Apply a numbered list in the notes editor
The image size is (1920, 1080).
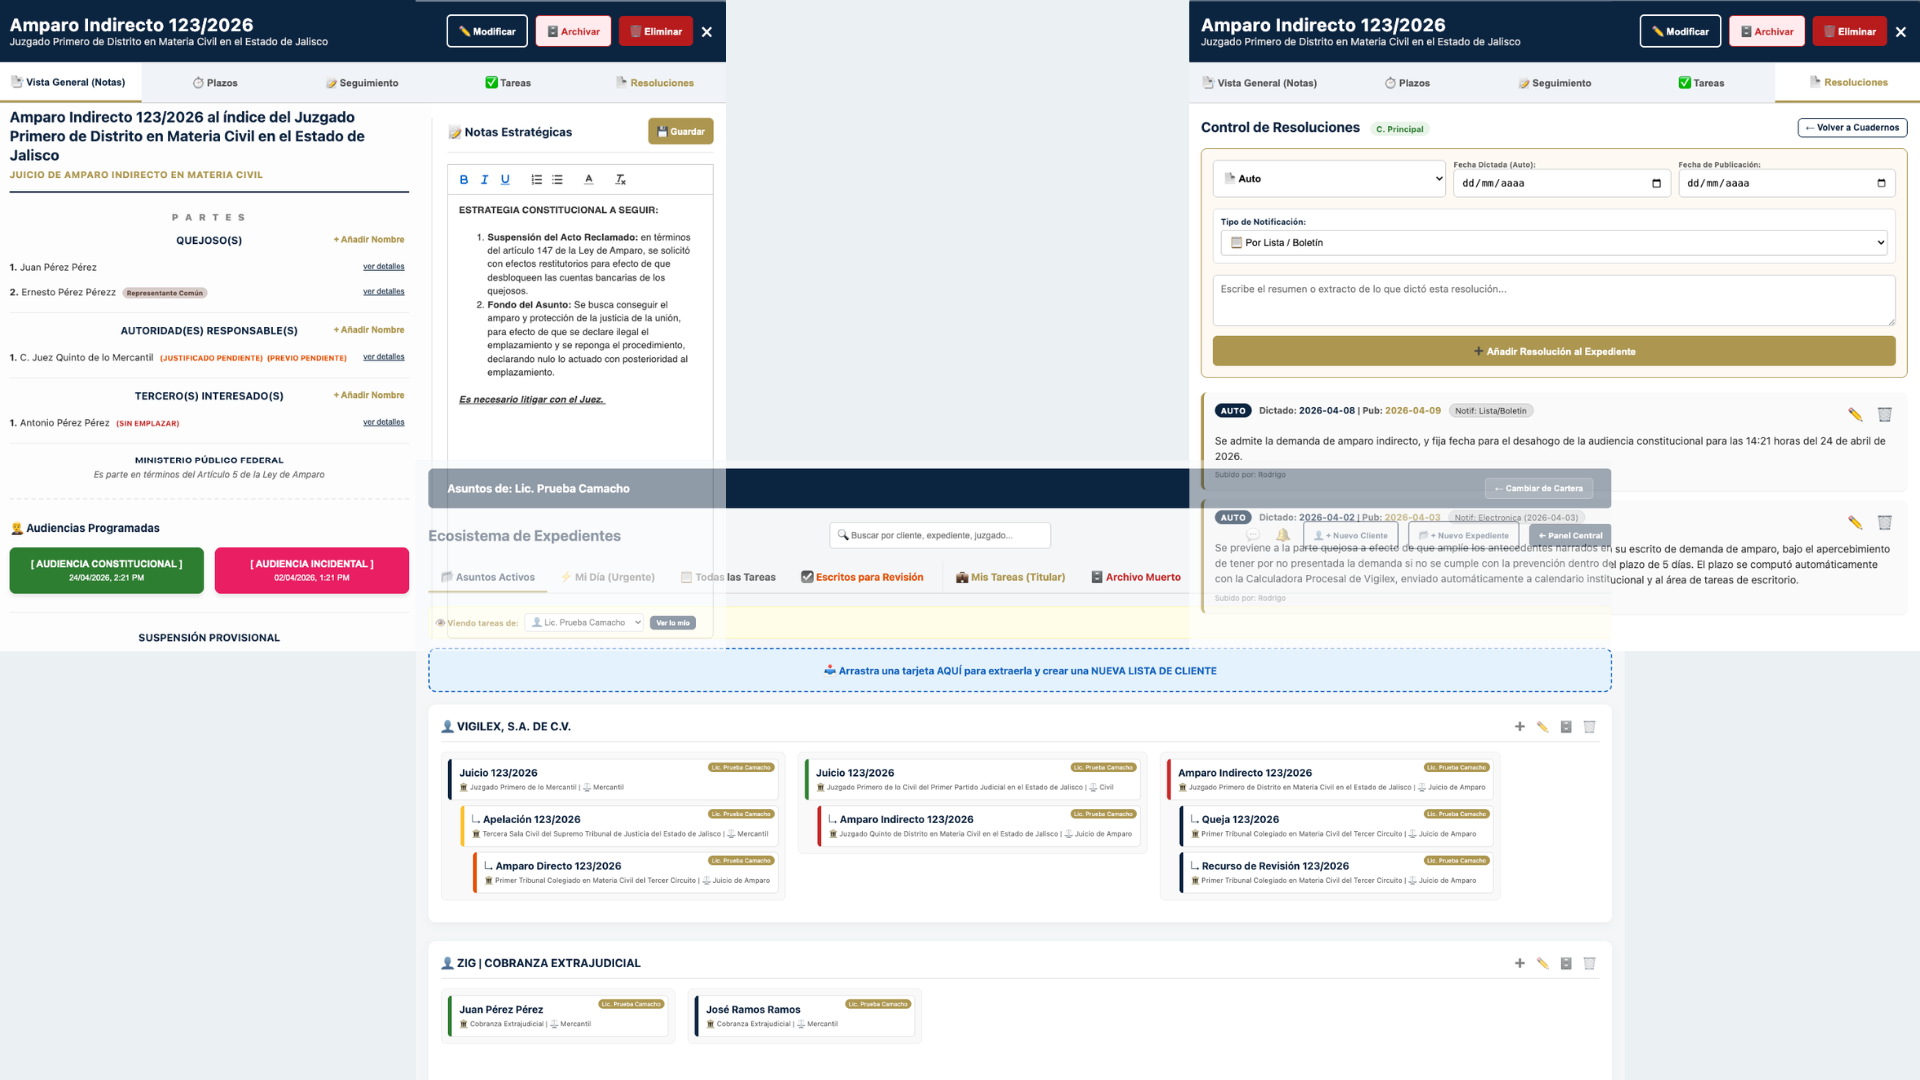coord(536,179)
